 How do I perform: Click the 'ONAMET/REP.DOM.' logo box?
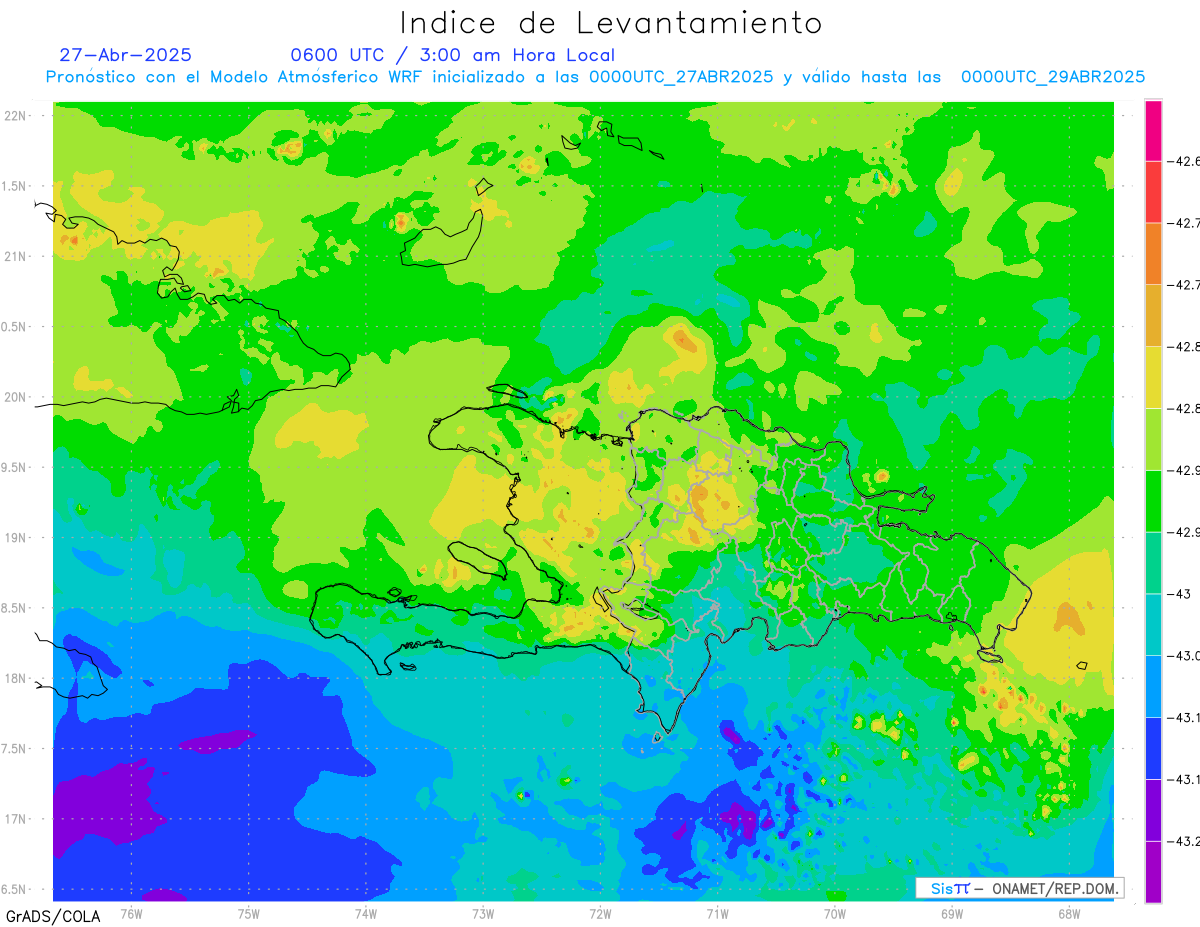1019,888
